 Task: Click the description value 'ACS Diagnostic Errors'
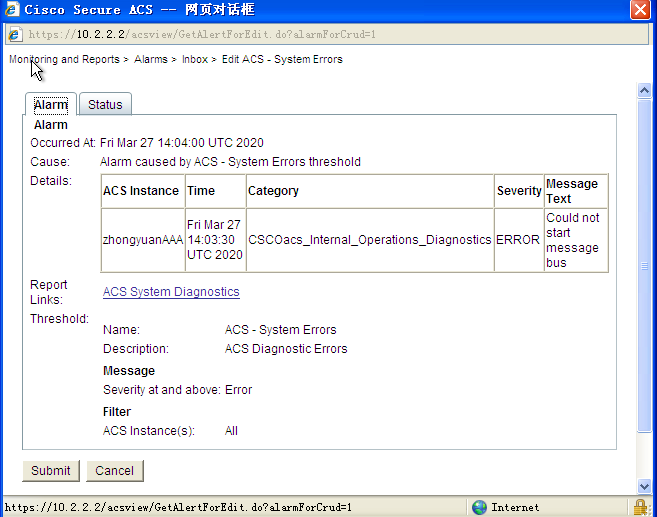pos(286,349)
